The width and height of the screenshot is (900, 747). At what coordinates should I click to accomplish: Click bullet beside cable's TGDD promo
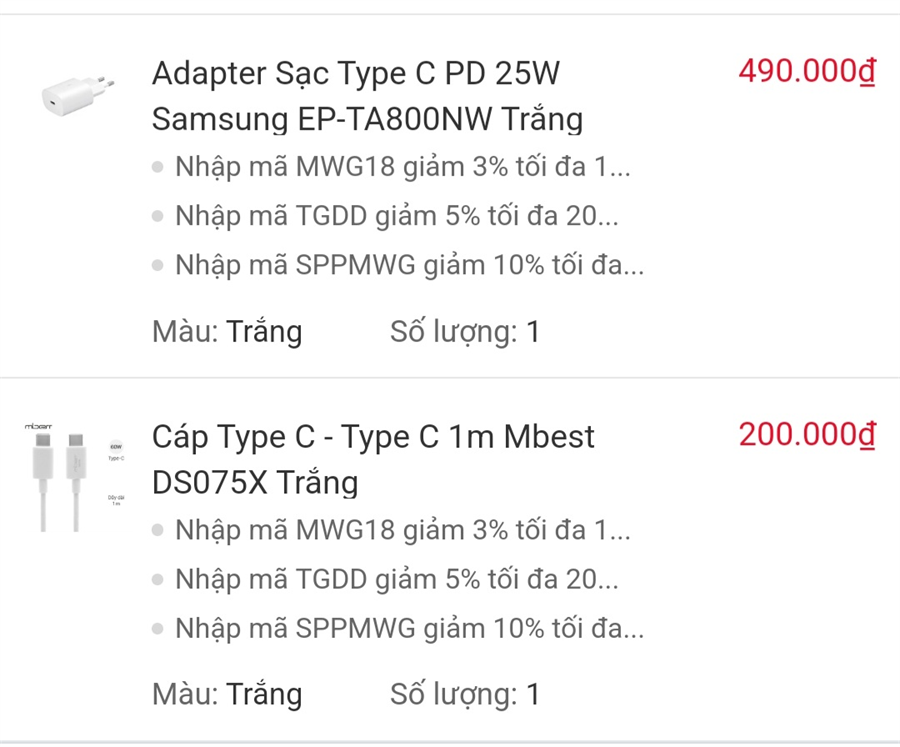point(158,579)
